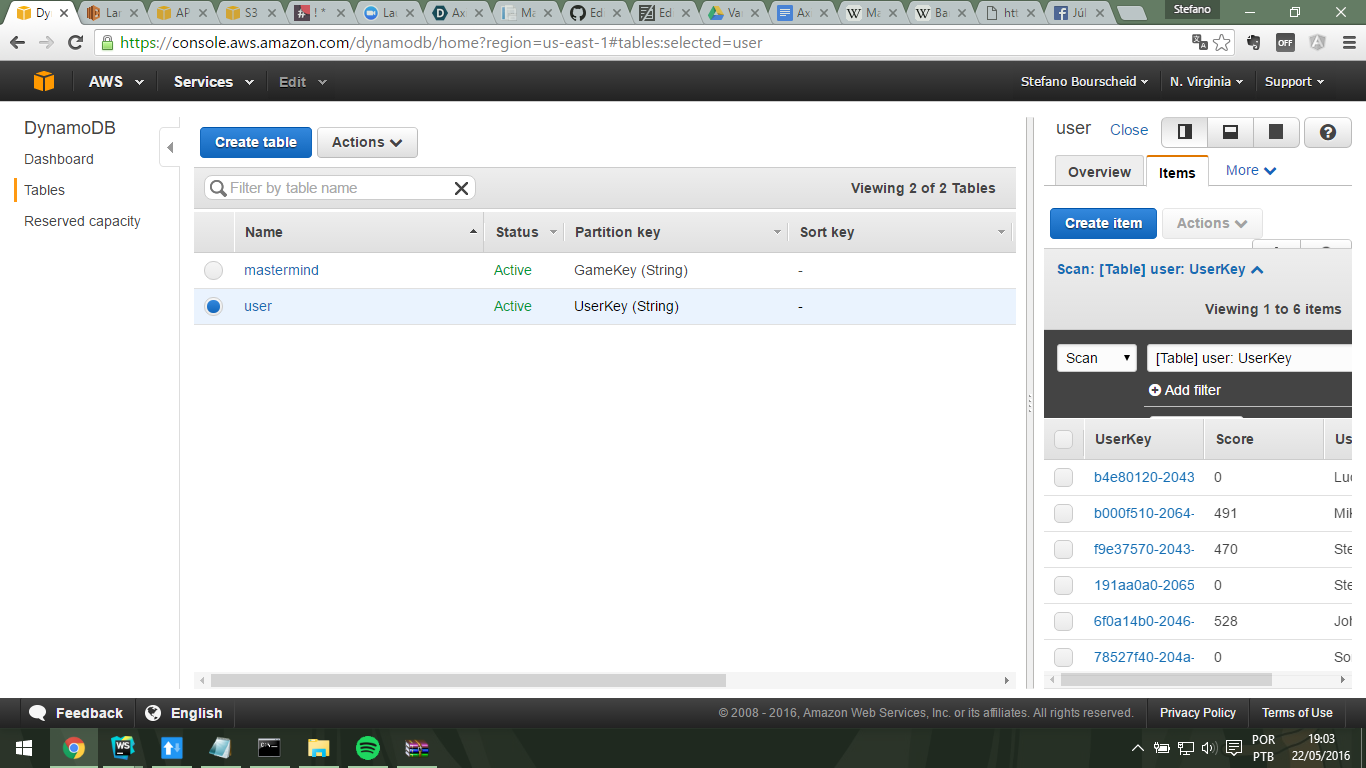Go back using browser back arrow
The image size is (1366, 768).
pos(17,42)
